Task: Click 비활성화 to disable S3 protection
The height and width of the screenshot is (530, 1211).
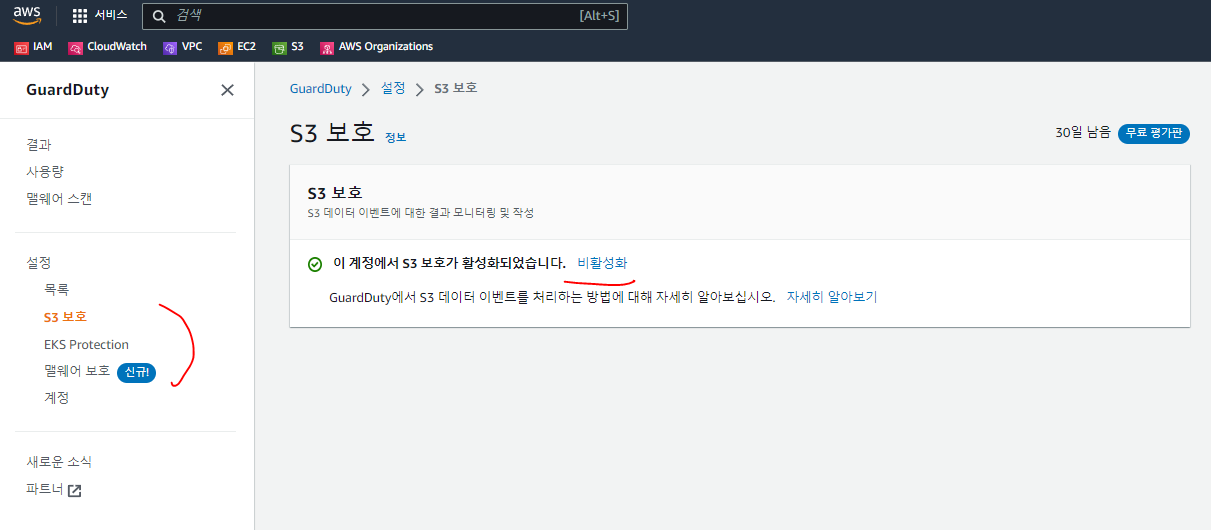Action: click(x=603, y=263)
